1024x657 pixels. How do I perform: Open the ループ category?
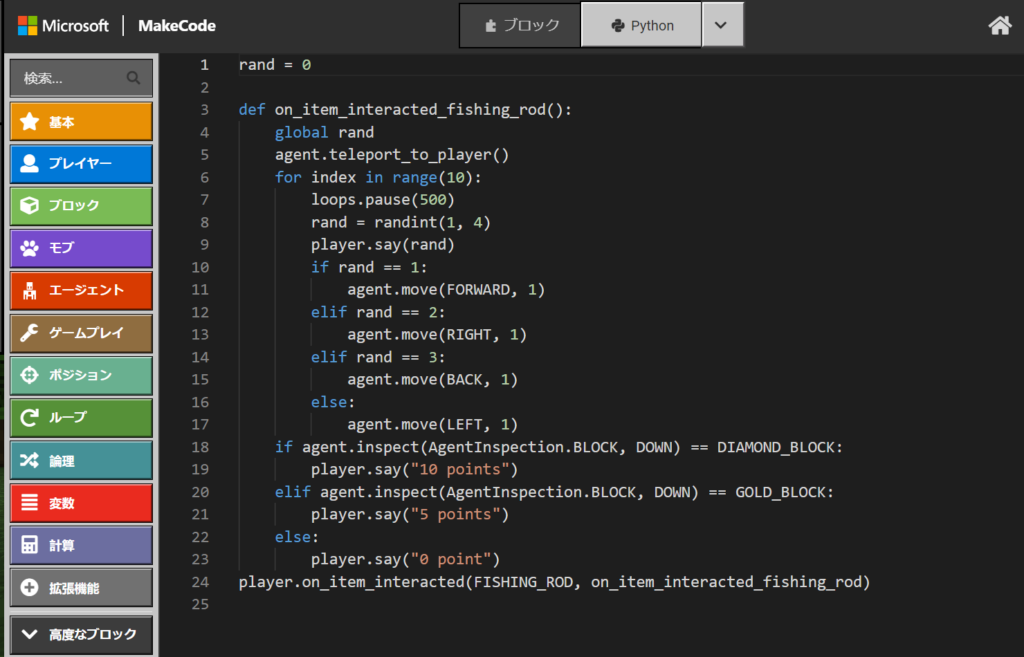click(x=81, y=418)
